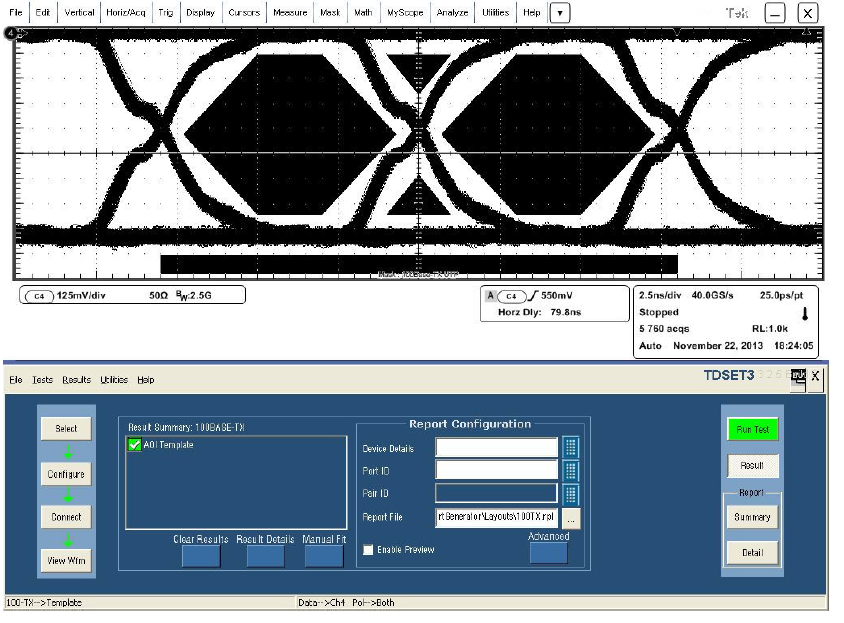Open the report Summary button
The width and height of the screenshot is (844, 623).
pos(752,517)
